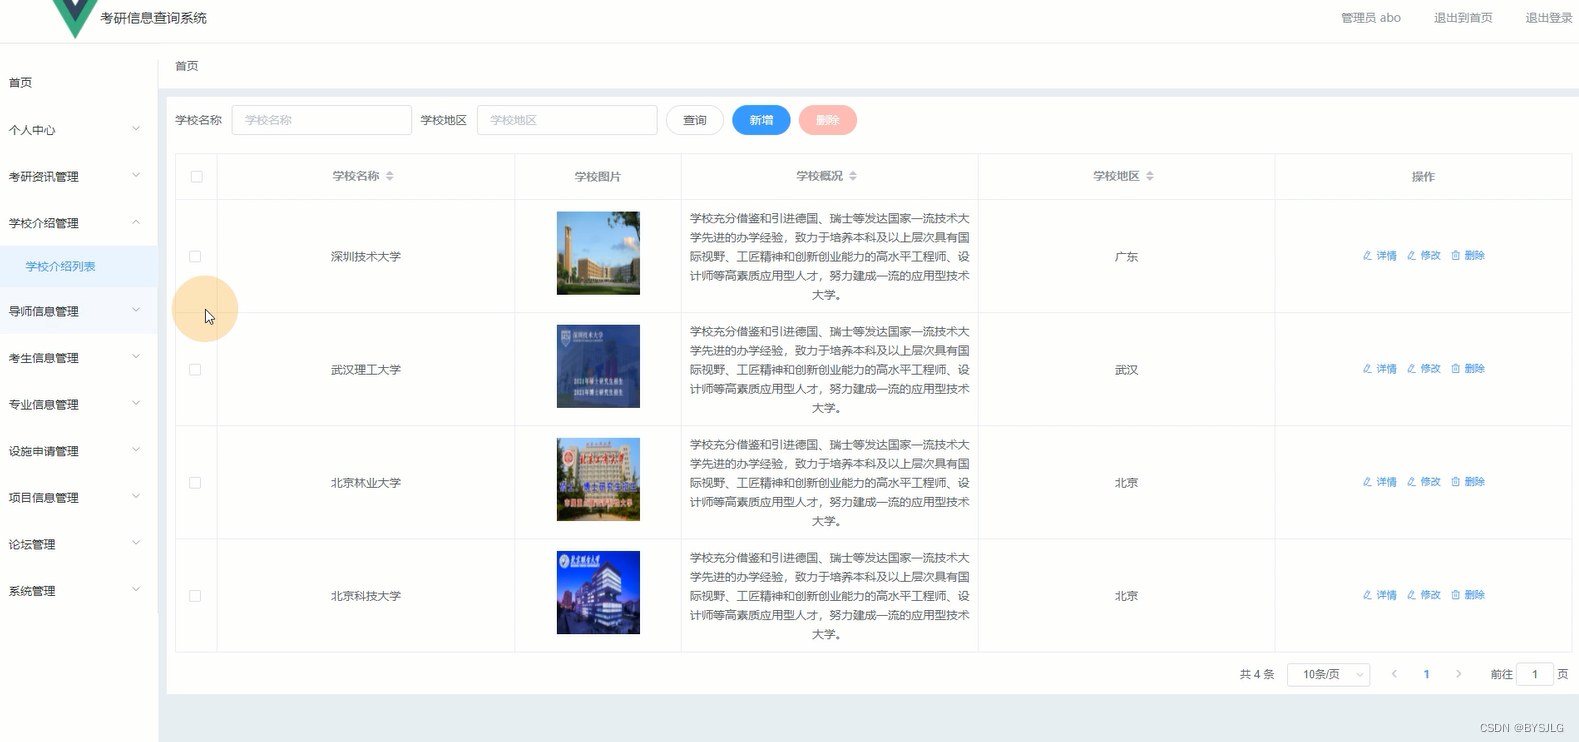
Task: Expand the 设施申请管理 menu
Action: click(78, 451)
